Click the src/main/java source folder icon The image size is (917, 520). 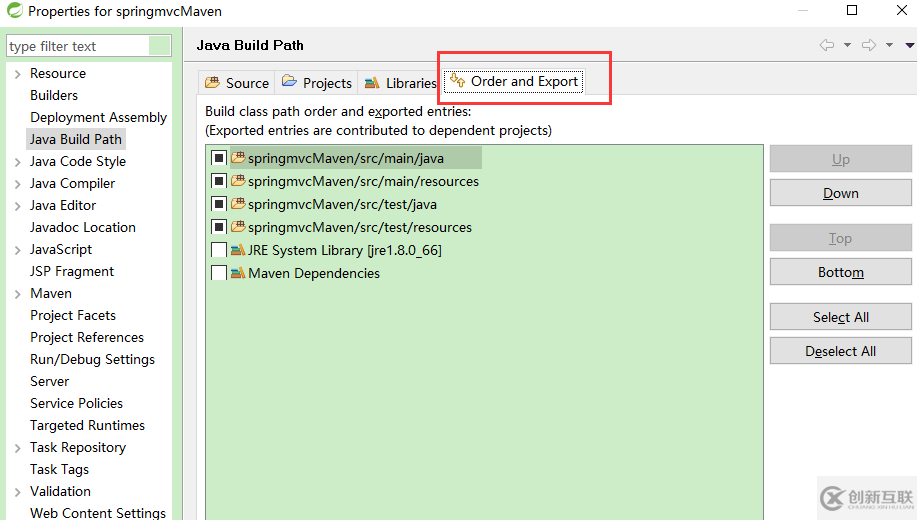[238, 158]
